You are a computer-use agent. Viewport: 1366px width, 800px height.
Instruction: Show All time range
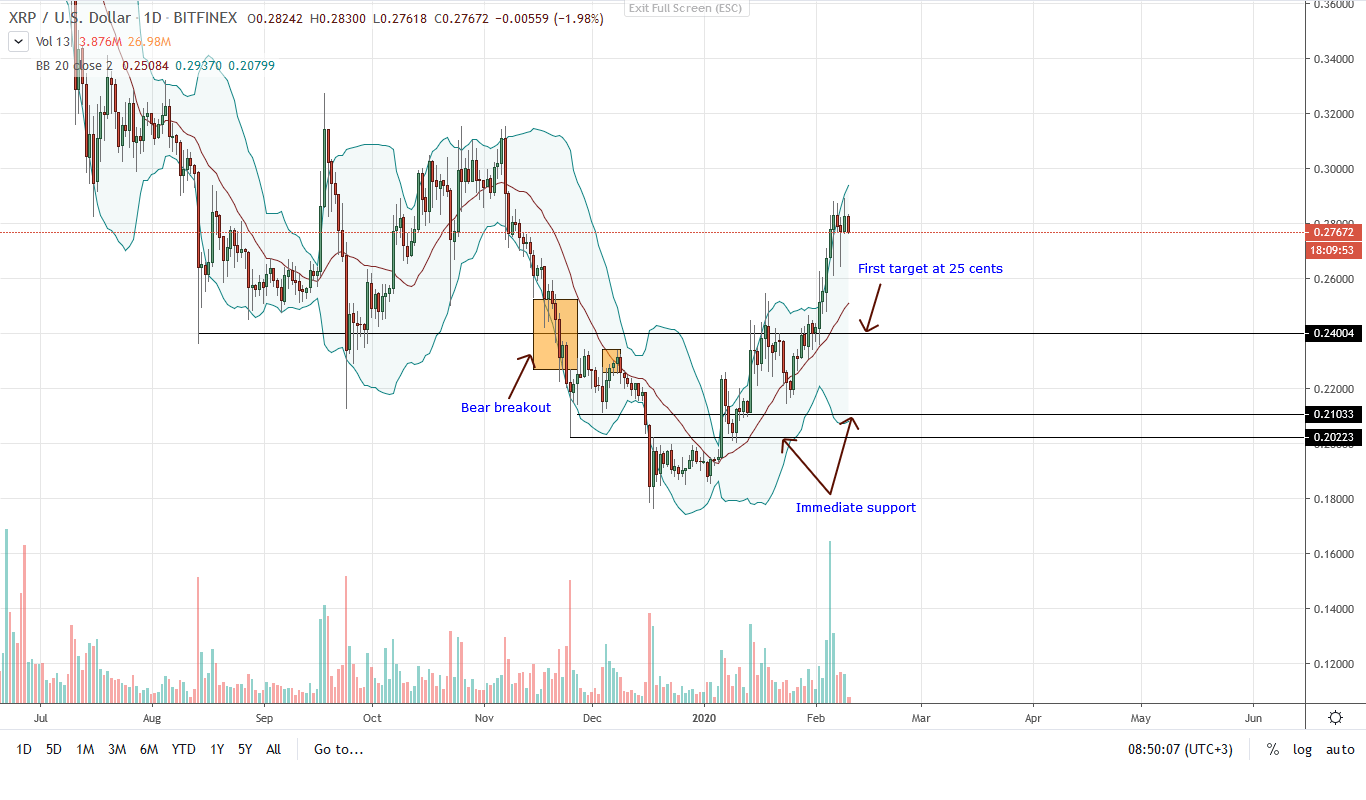tap(273, 749)
